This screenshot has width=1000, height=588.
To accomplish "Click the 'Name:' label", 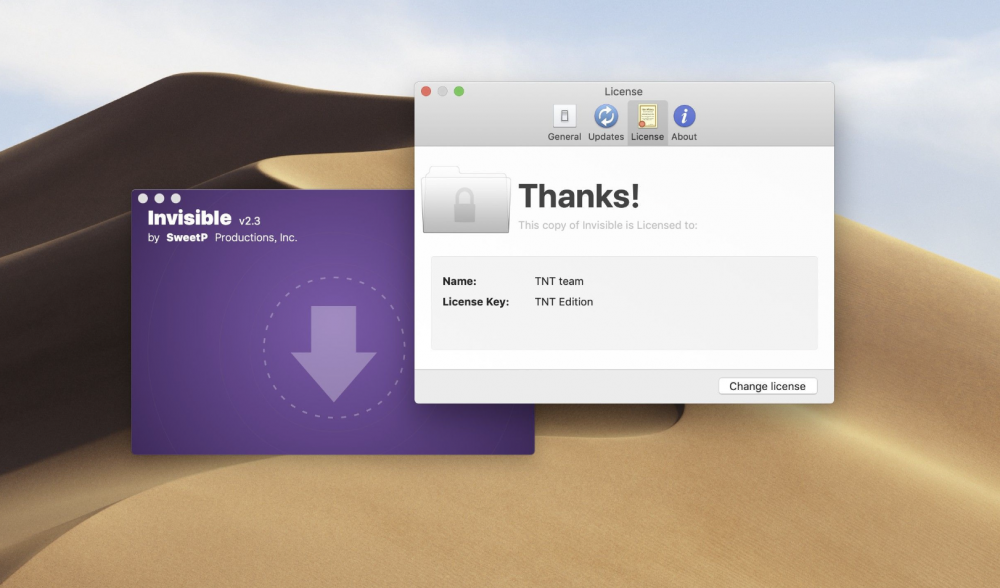I will pos(459,281).
